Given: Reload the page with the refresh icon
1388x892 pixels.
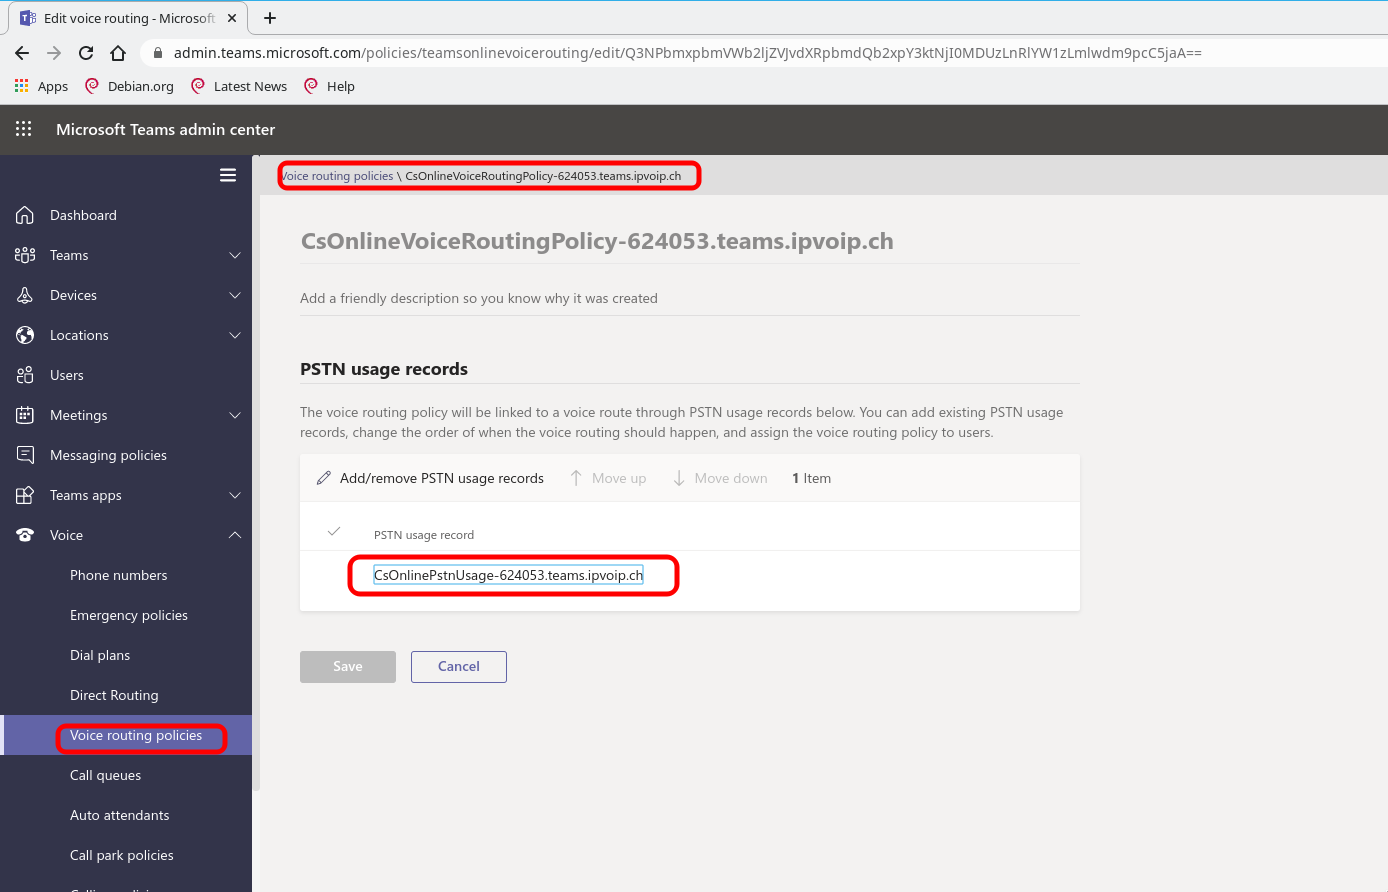Looking at the screenshot, I should (x=85, y=51).
